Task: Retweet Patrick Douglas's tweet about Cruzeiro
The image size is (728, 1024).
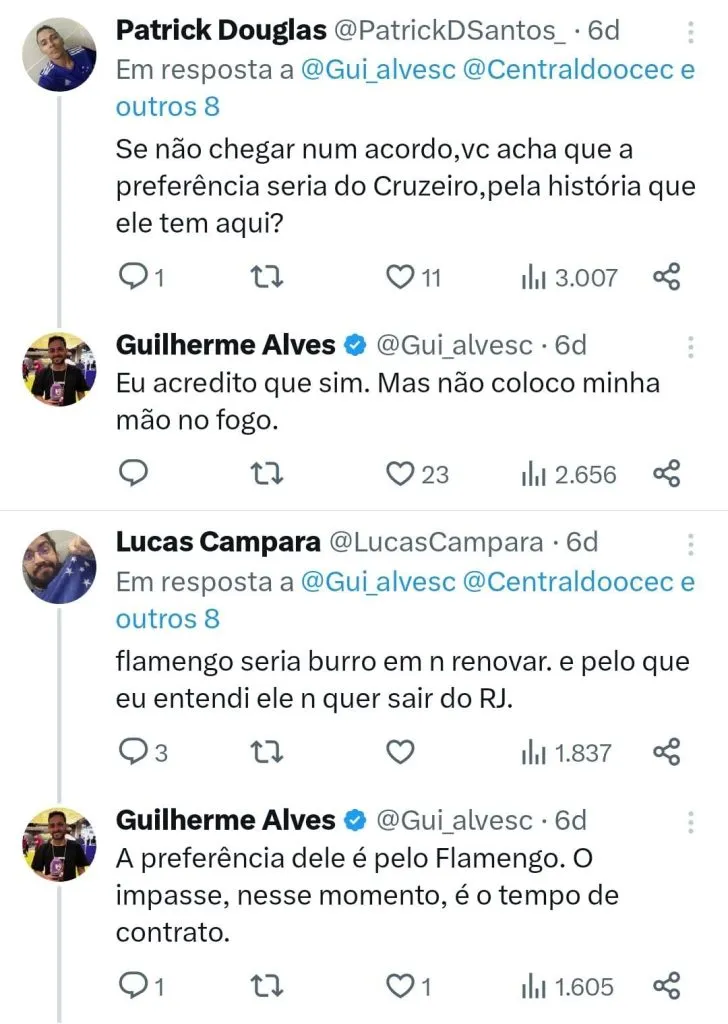Action: tap(266, 277)
